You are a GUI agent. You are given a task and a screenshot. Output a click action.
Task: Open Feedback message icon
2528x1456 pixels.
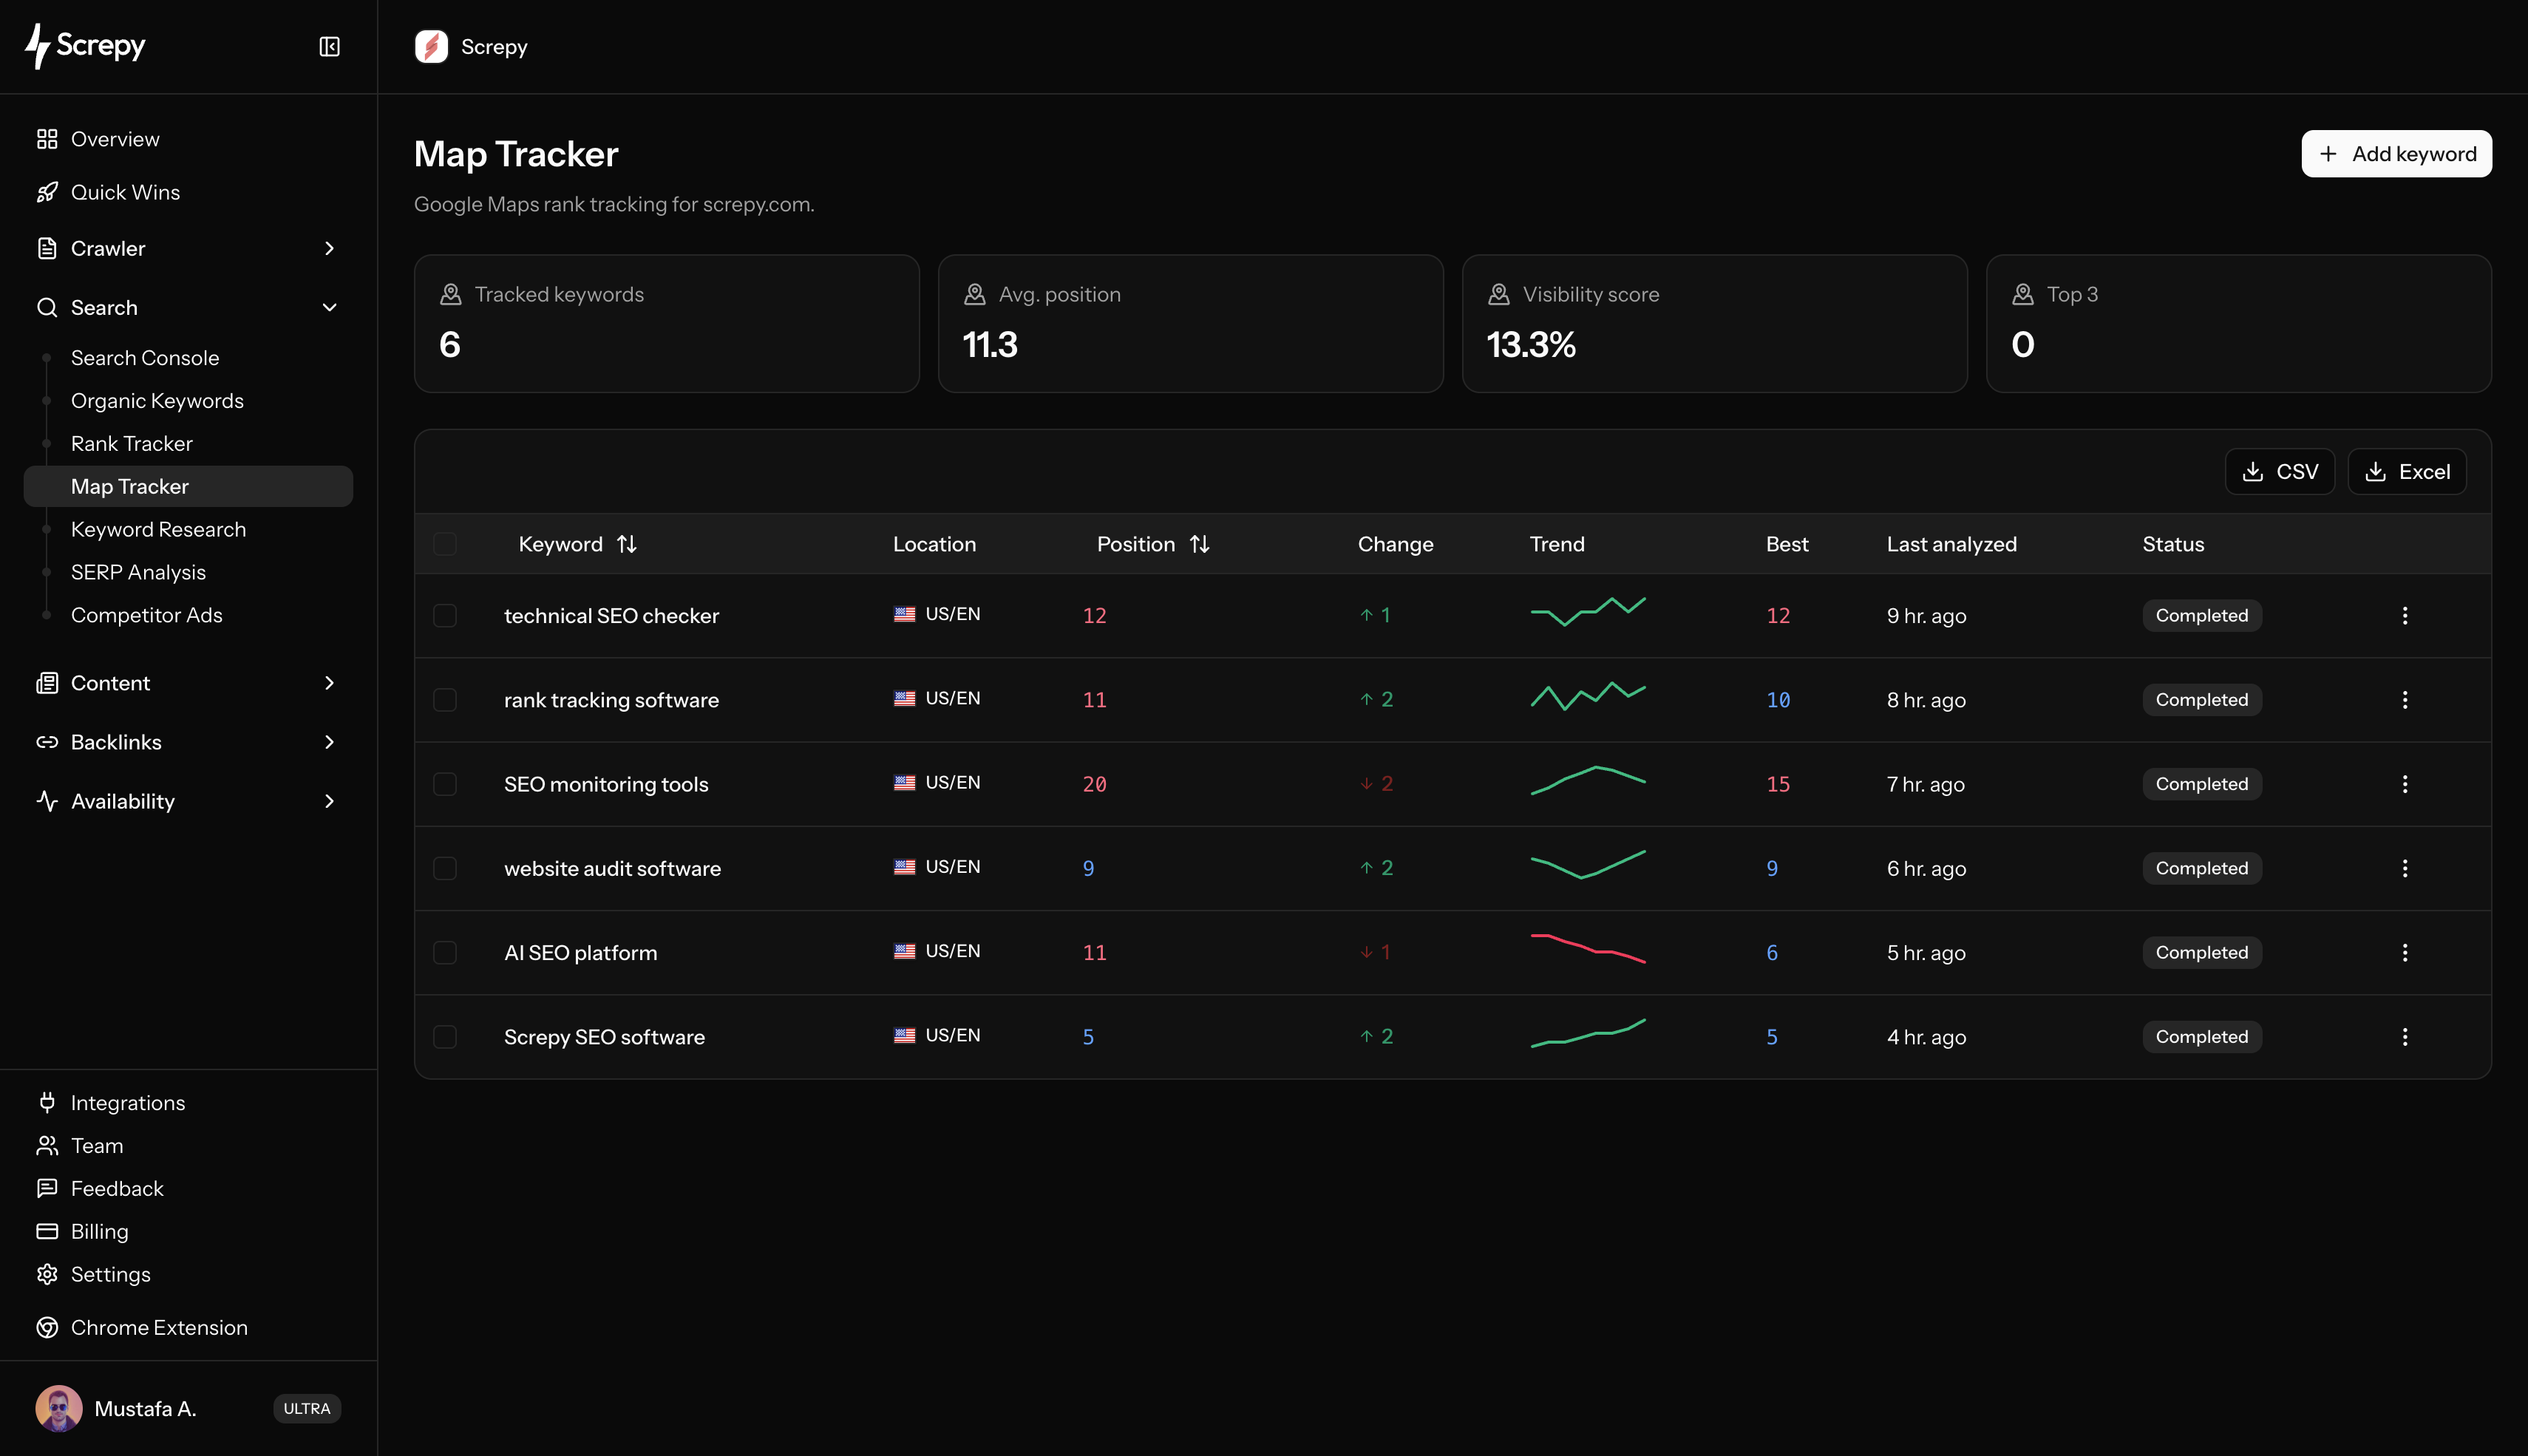pyautogui.click(x=47, y=1188)
